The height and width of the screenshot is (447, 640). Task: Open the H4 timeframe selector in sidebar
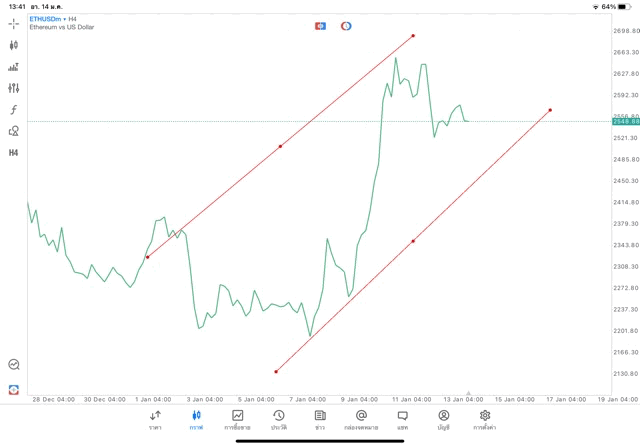tap(13, 153)
